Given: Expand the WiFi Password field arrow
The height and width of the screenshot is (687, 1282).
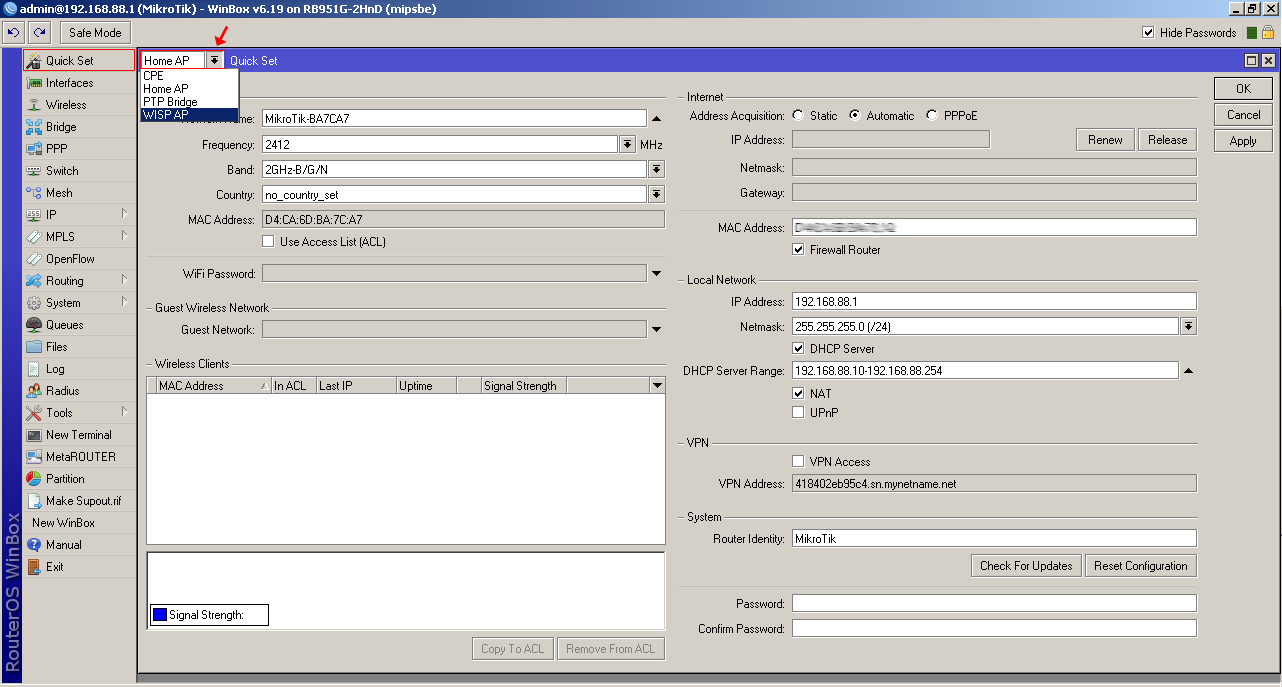Looking at the screenshot, I should (x=657, y=273).
